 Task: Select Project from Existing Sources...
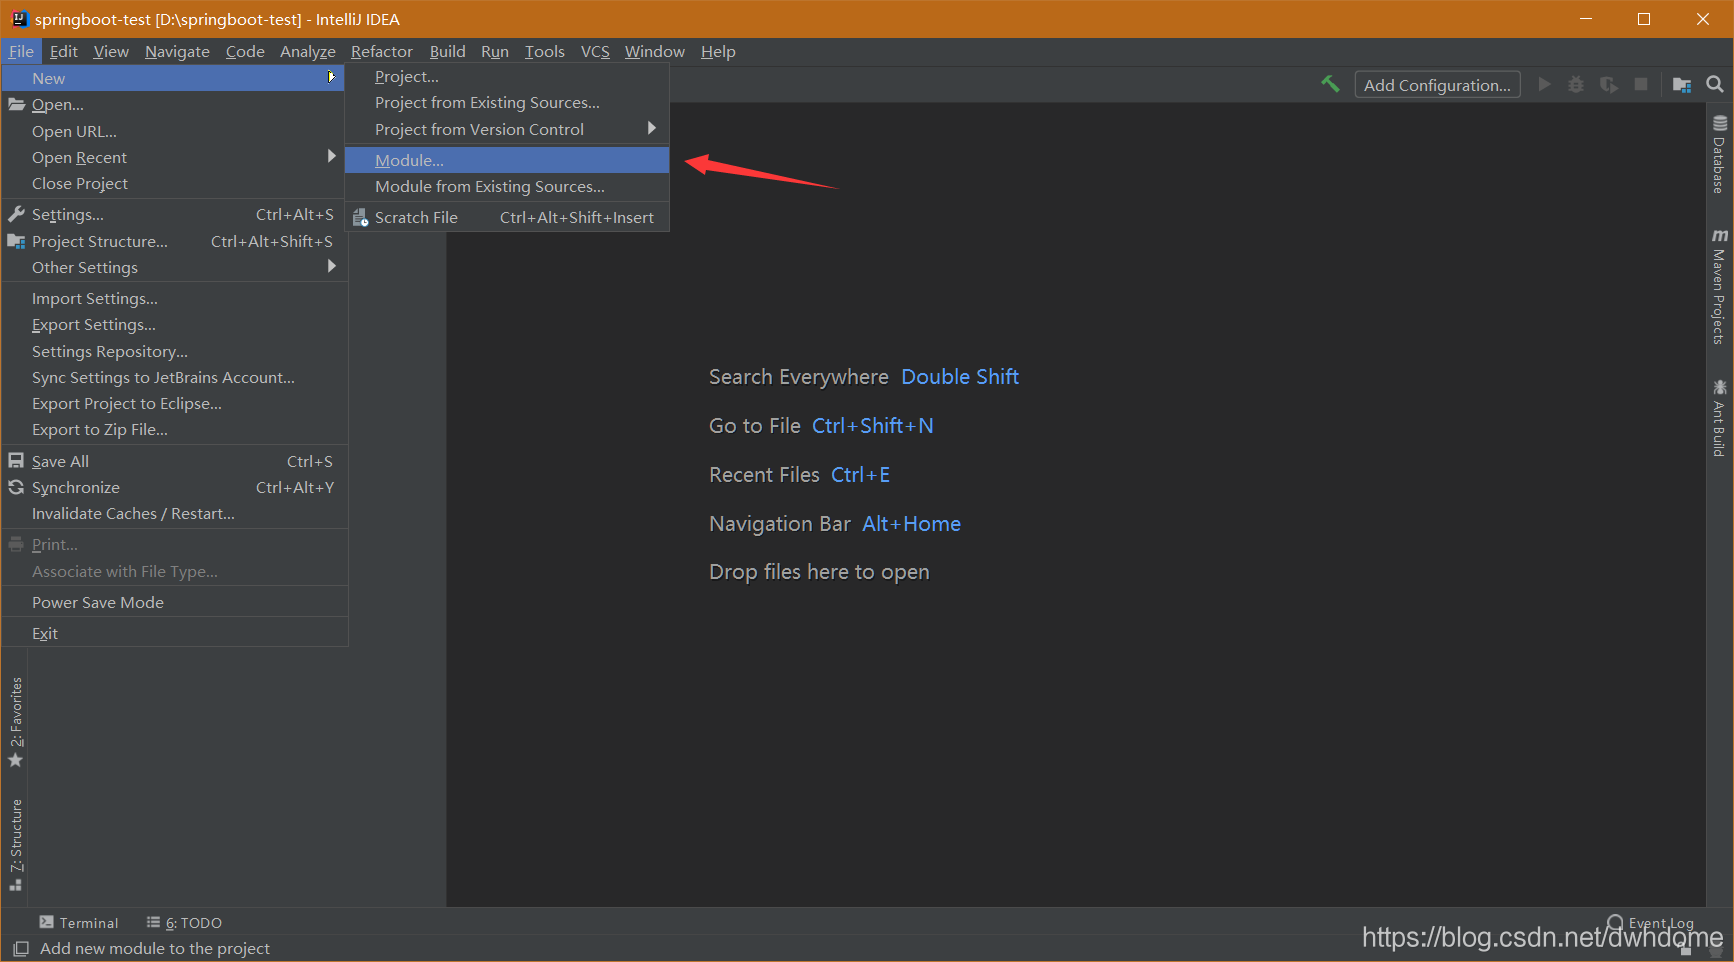point(507,102)
